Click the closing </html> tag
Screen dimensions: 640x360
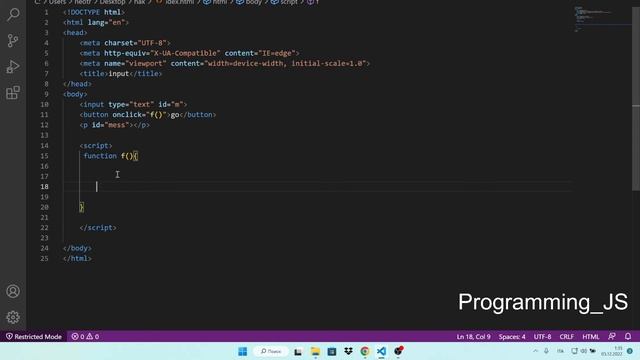[78, 258]
